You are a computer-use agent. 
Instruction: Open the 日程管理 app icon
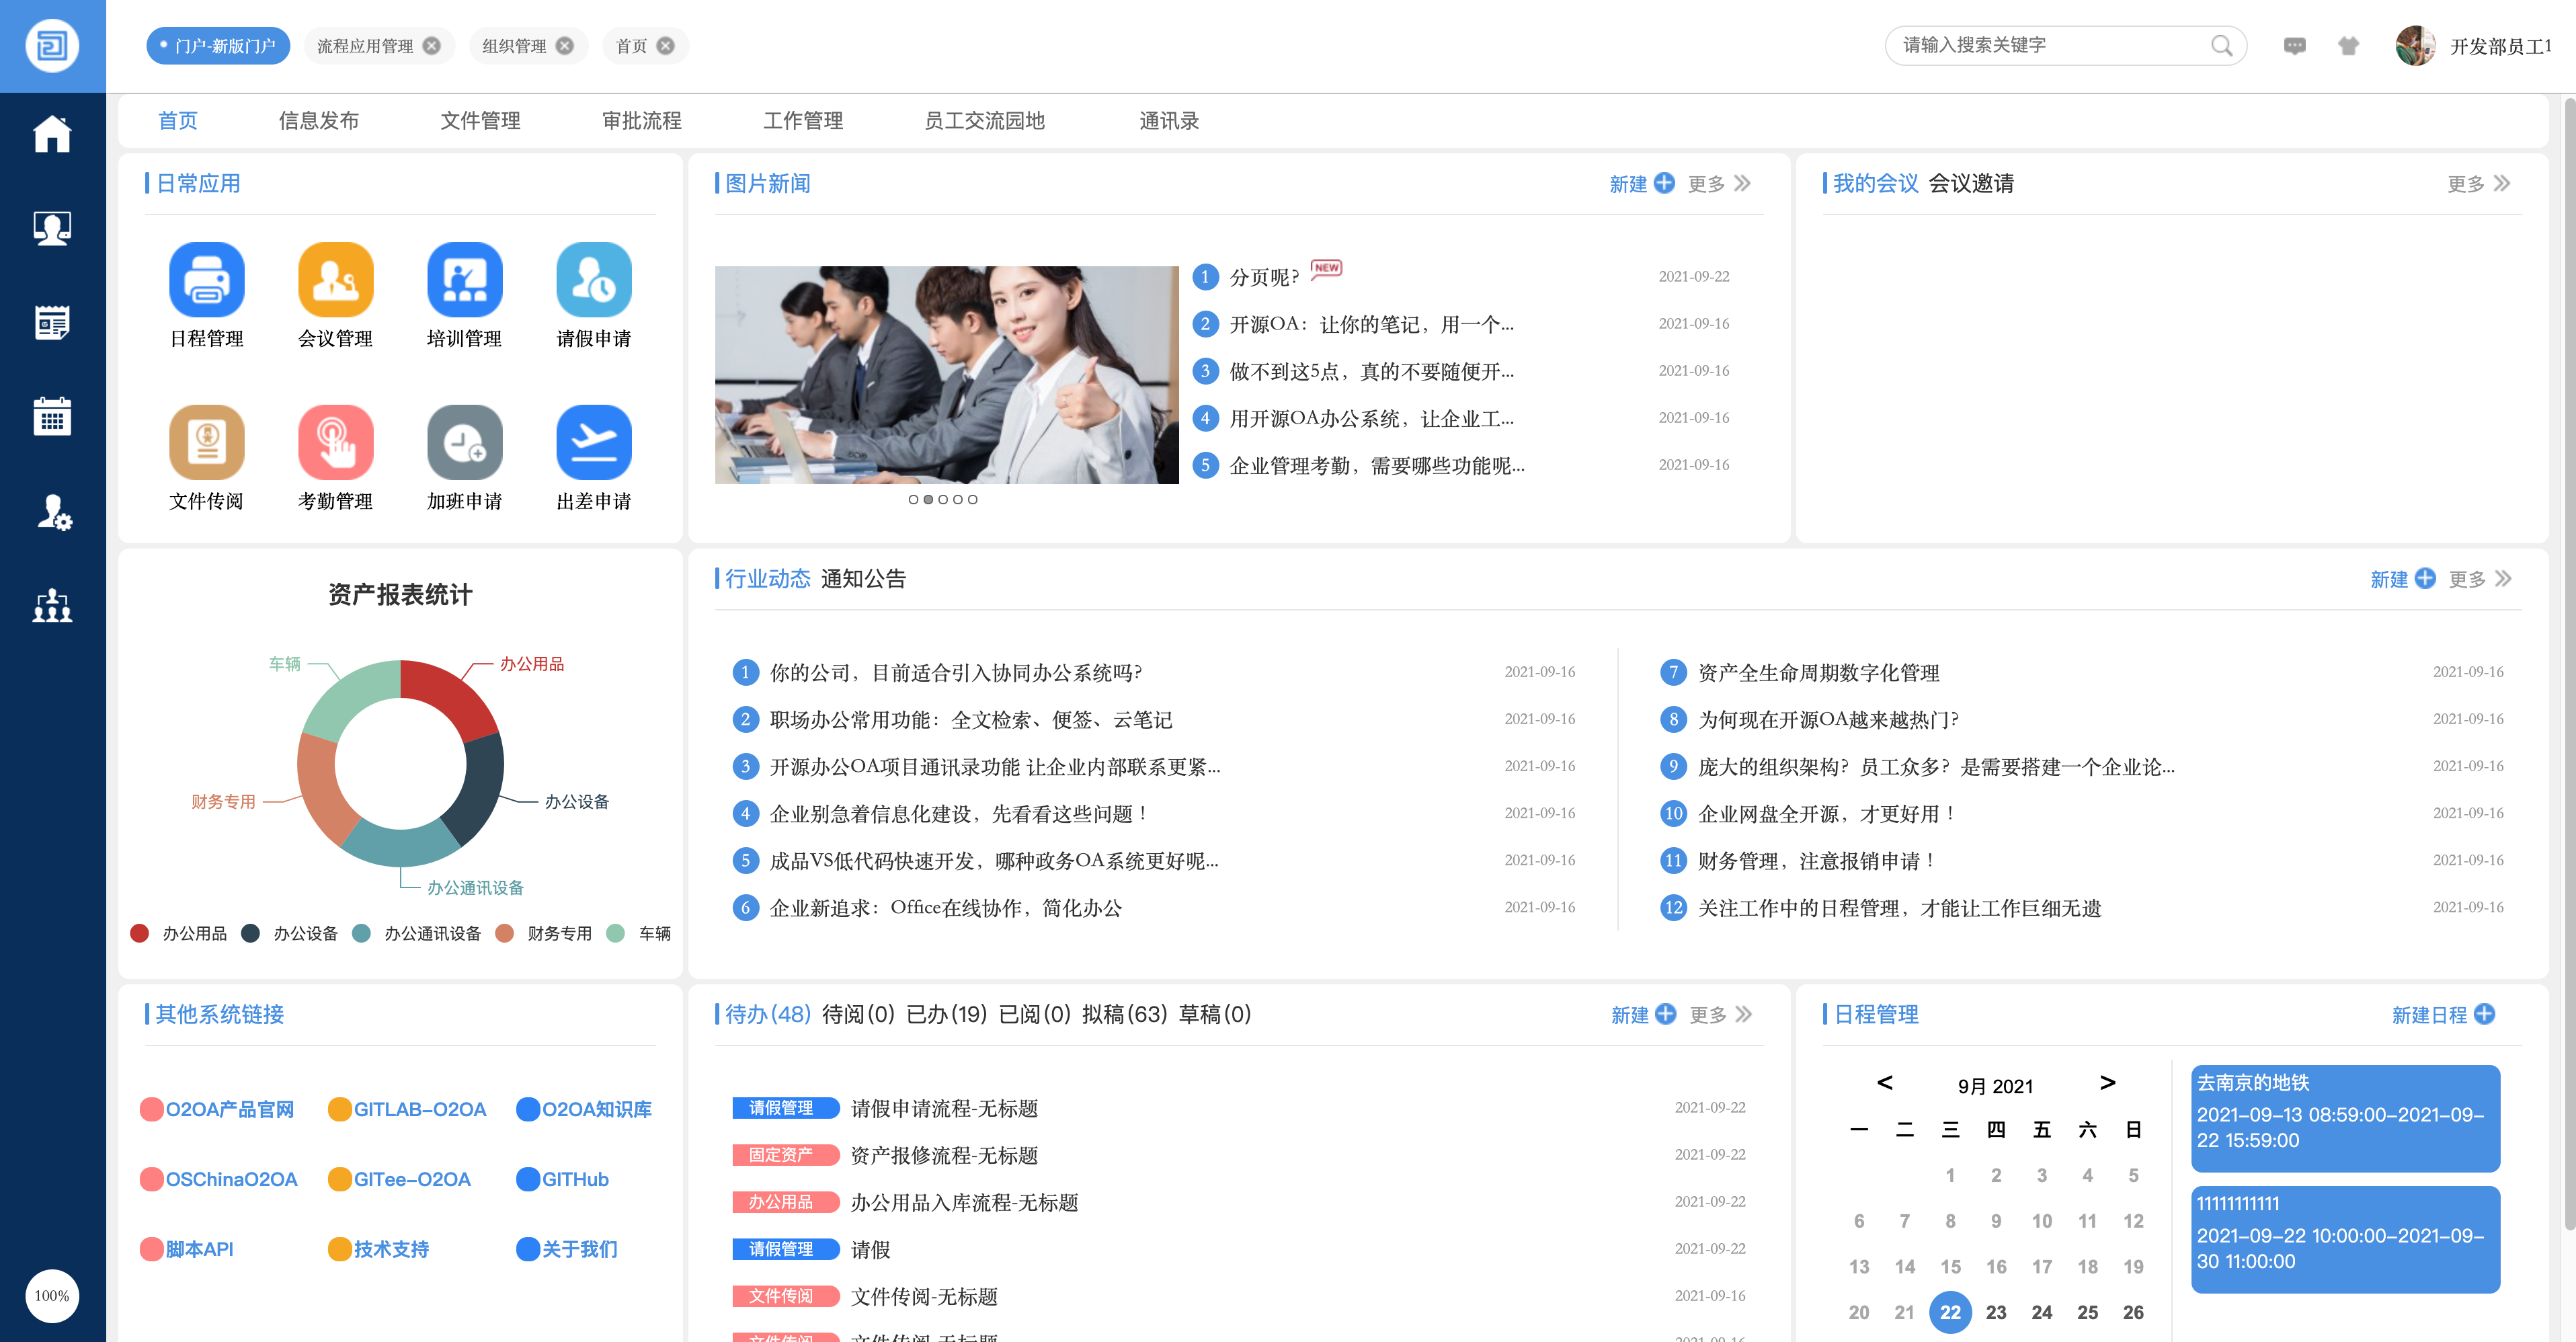pos(206,280)
